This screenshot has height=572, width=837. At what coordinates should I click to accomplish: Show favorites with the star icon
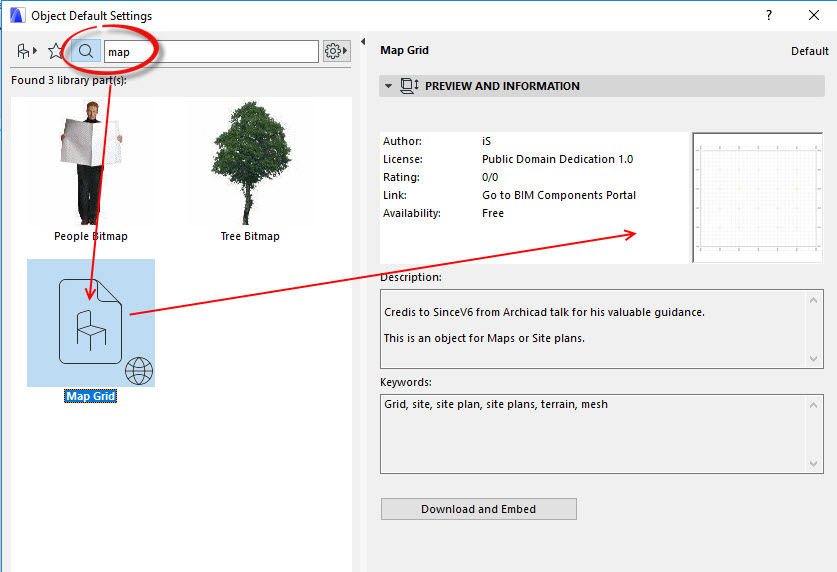[55, 51]
